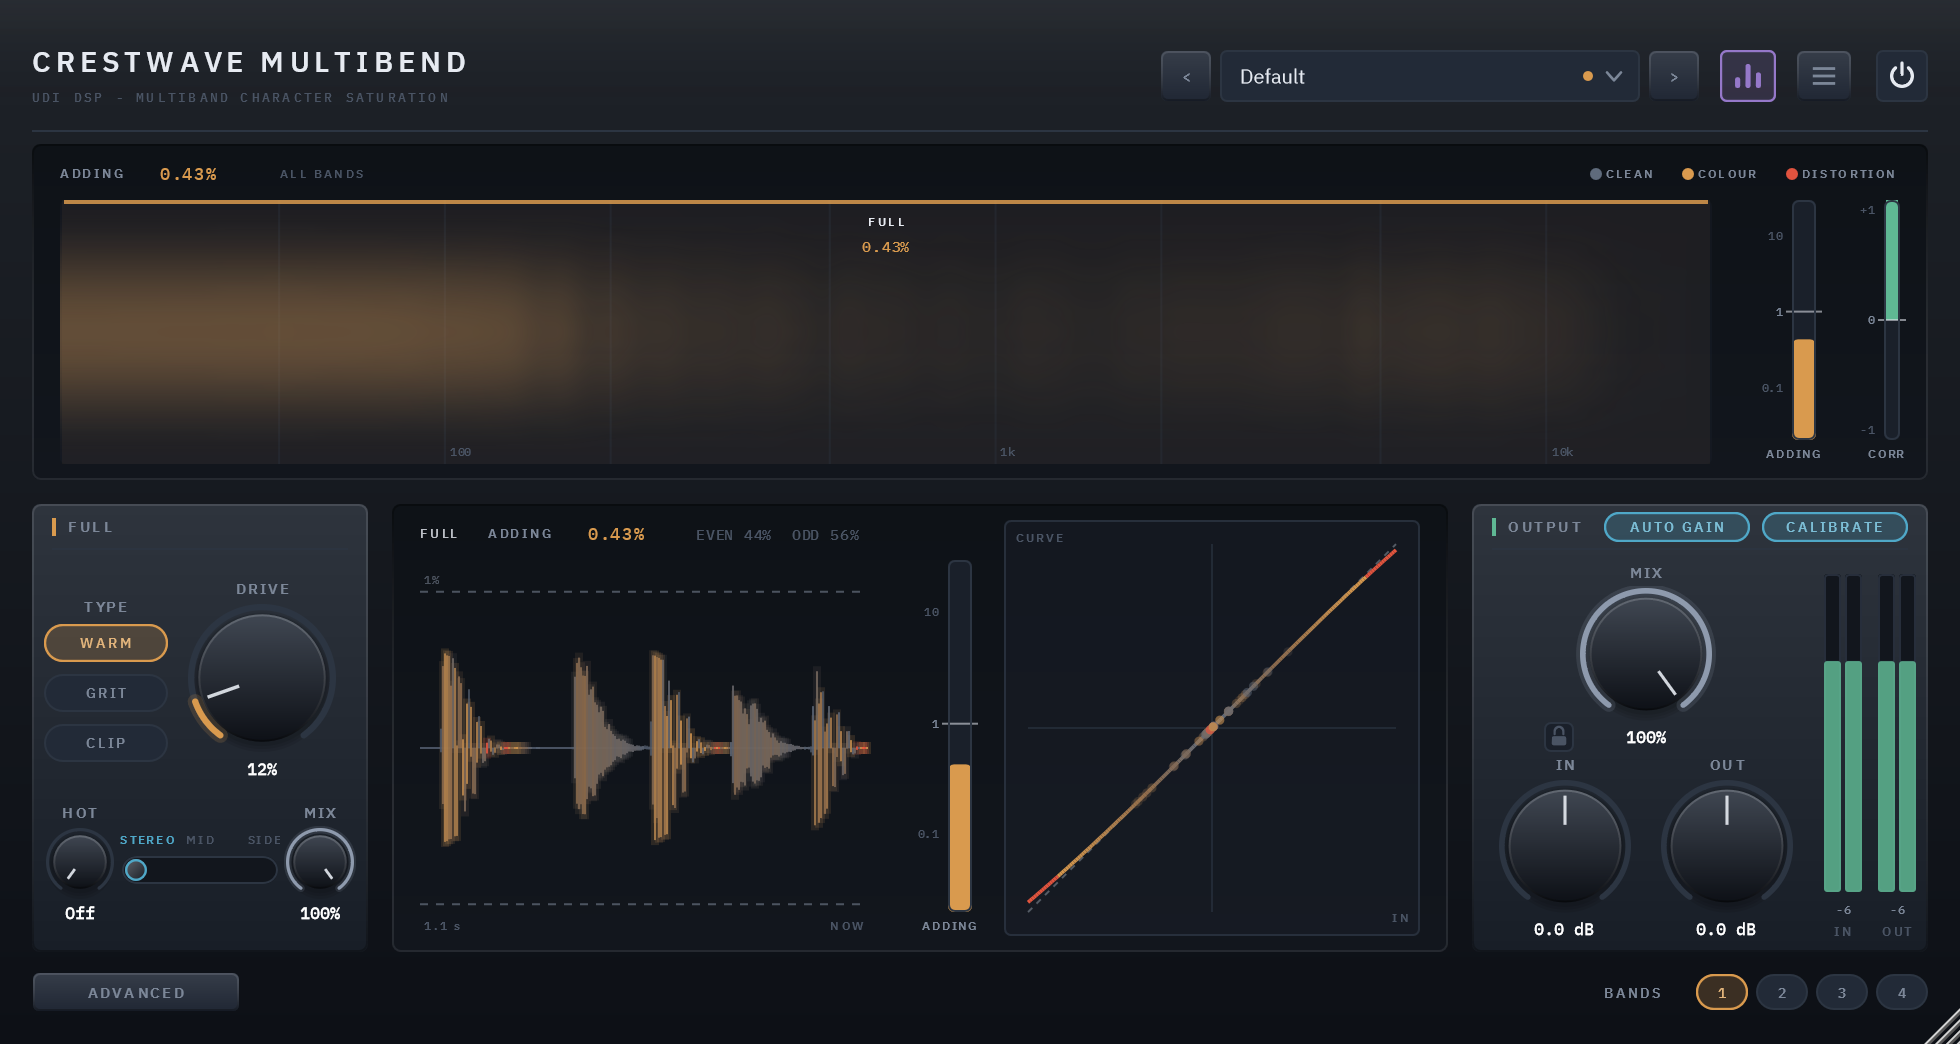Toggle the in/out gain link lock
The width and height of the screenshot is (1960, 1044).
(1559, 737)
